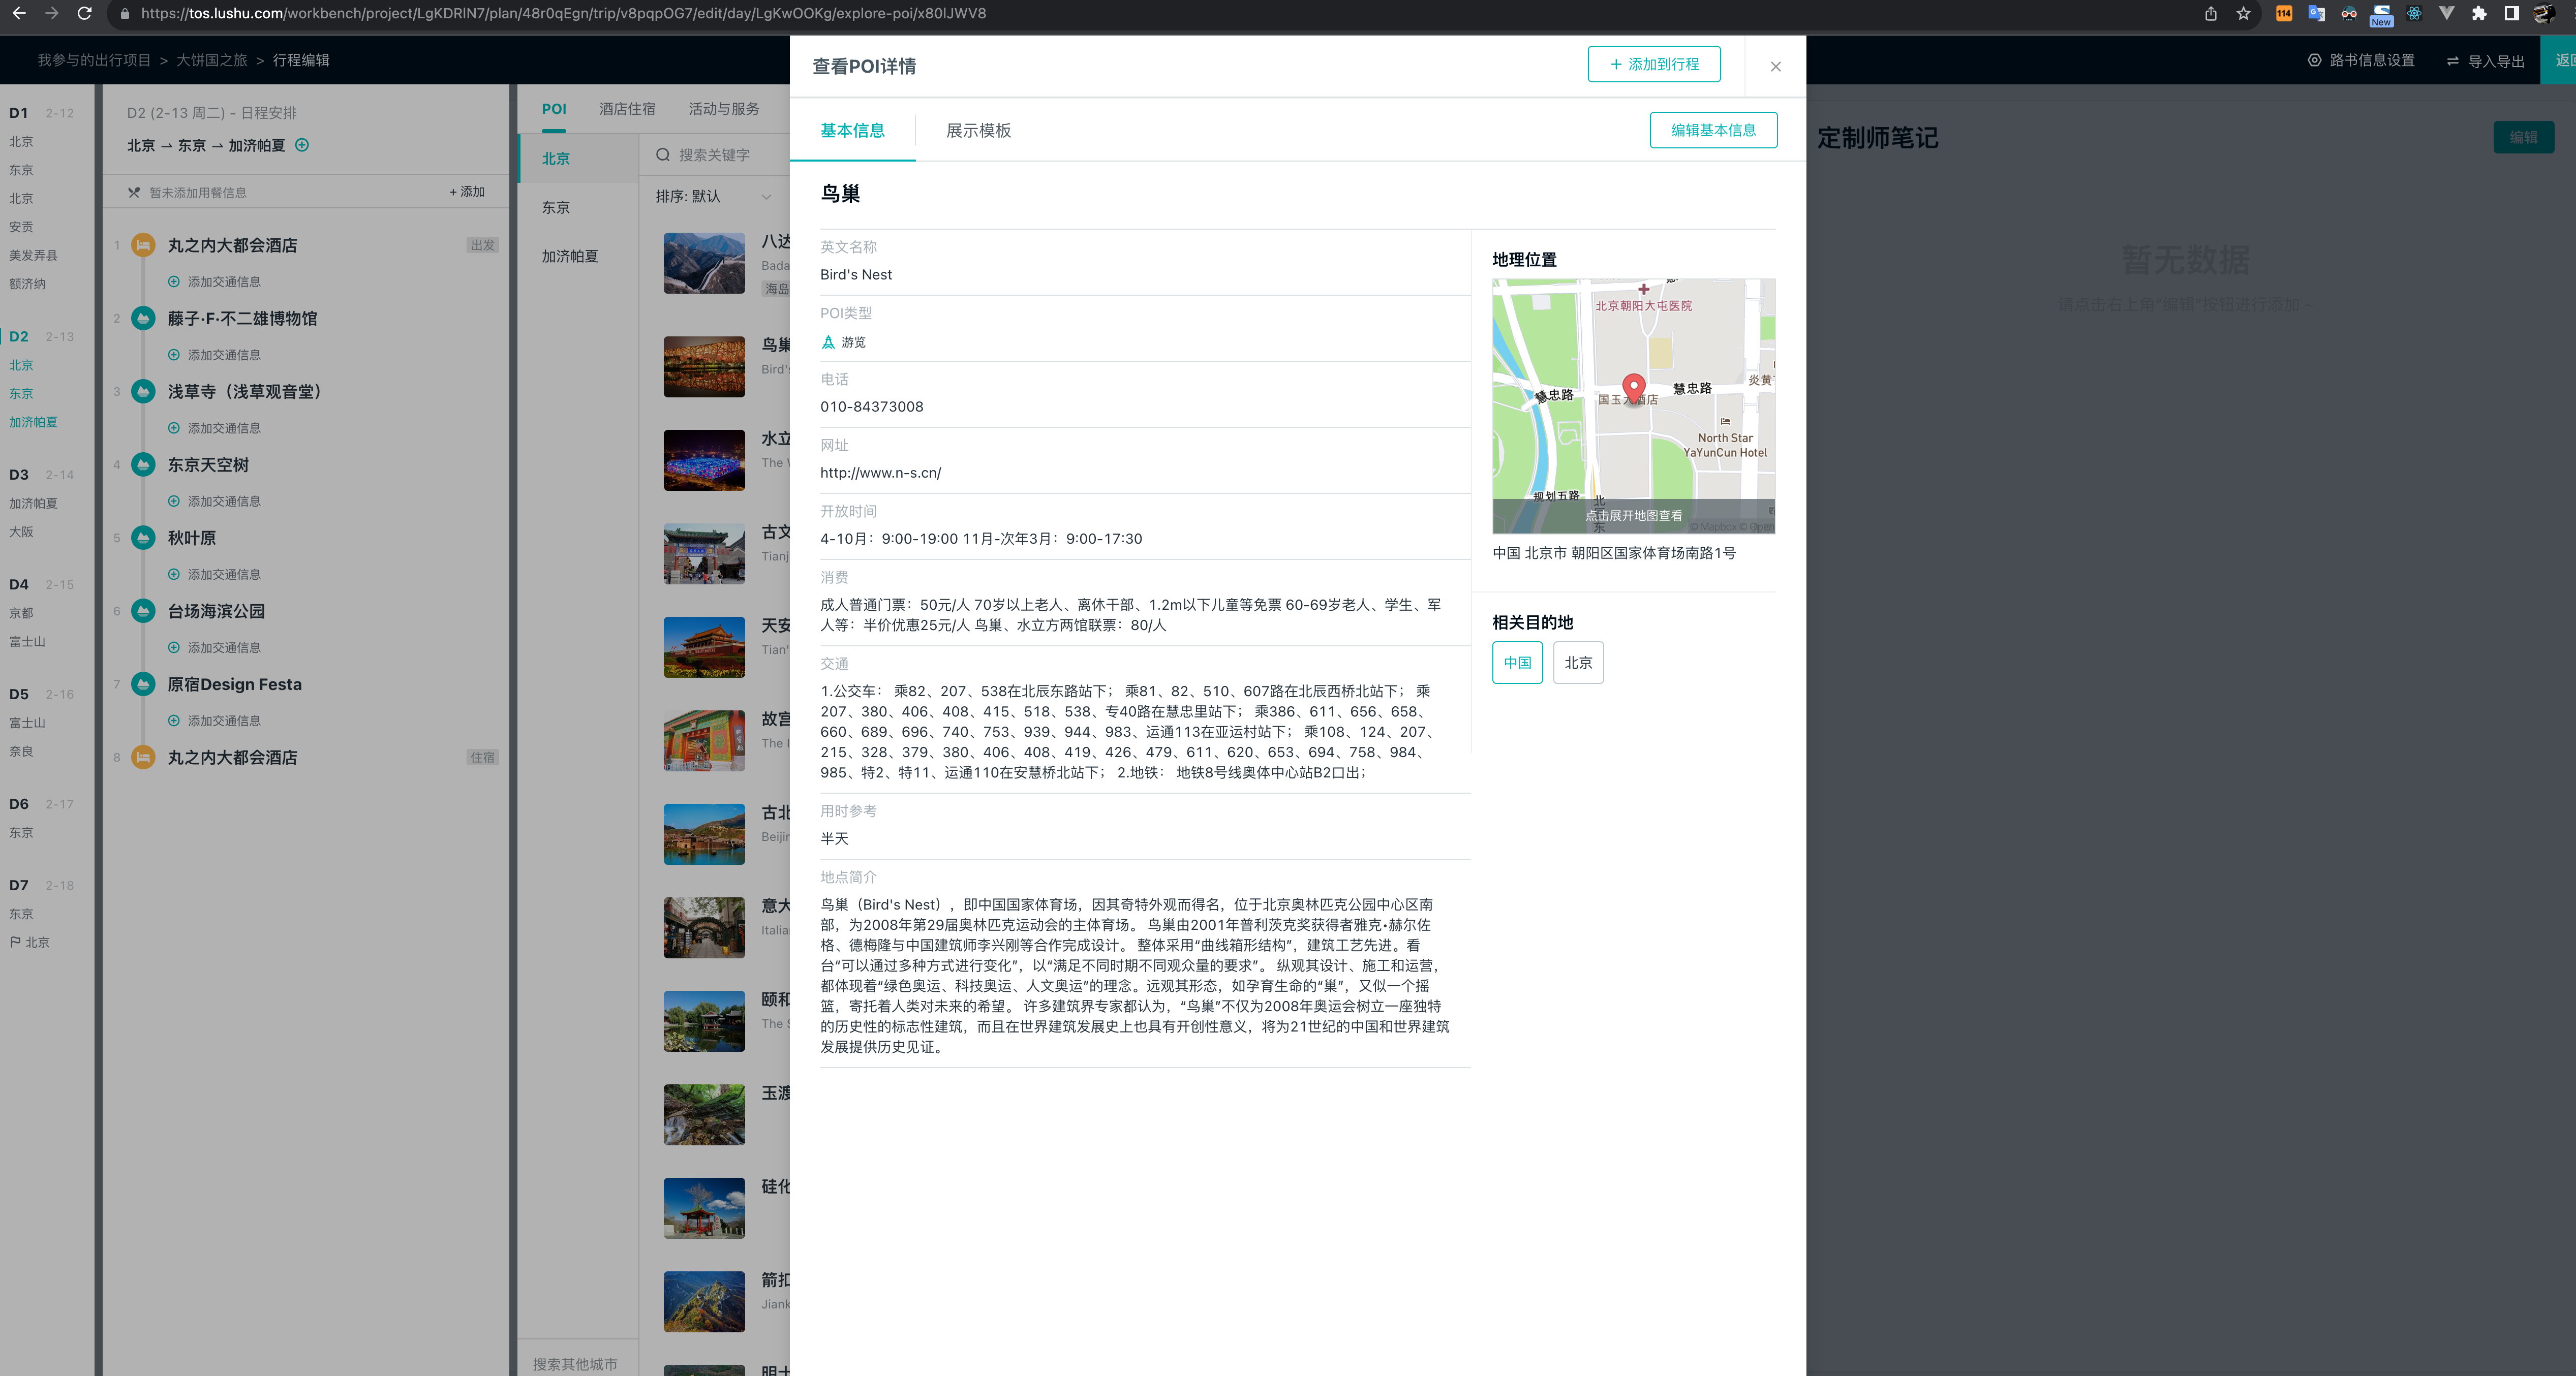This screenshot has width=2576, height=1376.
Task: Click the sightseeing icon for 藤子·F·不二雄博物馆
Action: coord(143,318)
